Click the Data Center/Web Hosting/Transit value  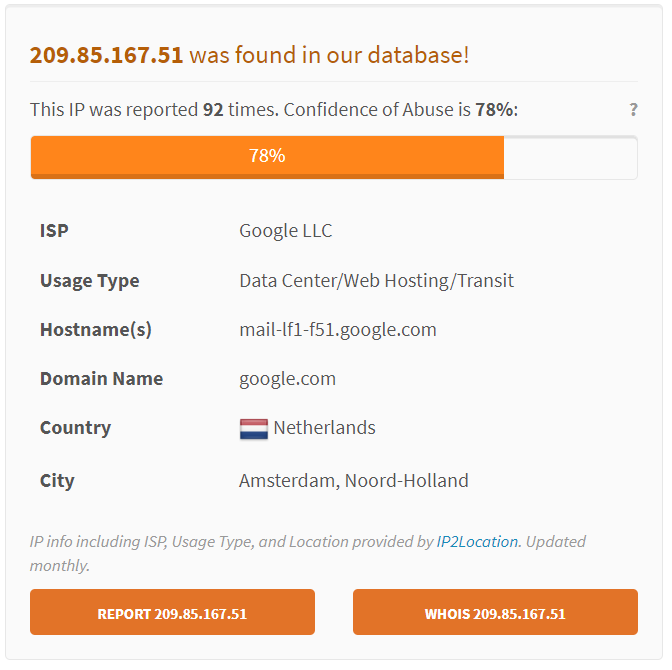pos(376,281)
